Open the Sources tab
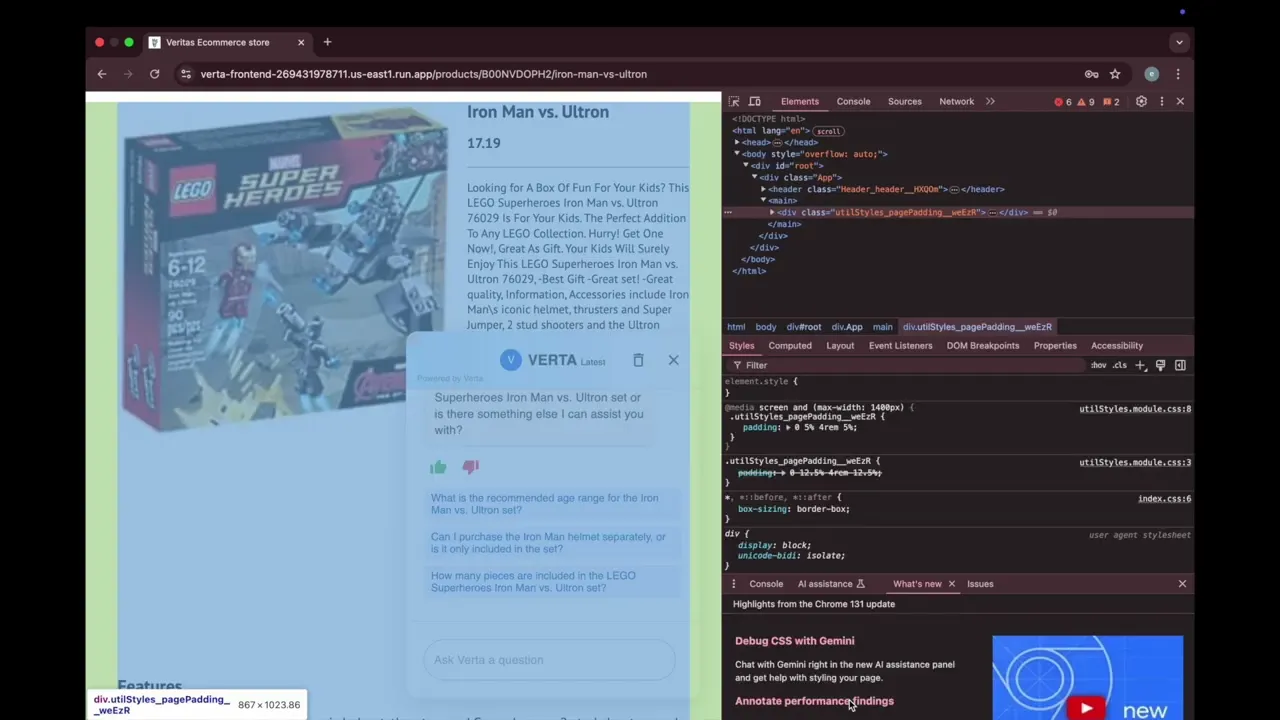1280x720 pixels. coord(904,101)
